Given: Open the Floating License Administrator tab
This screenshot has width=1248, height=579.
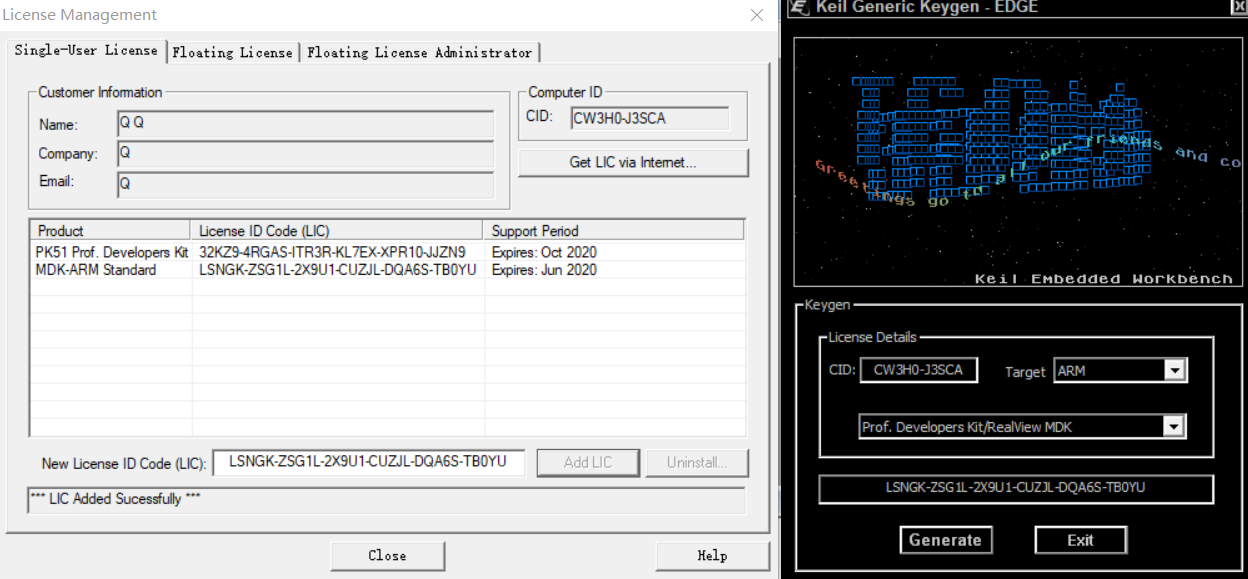Looking at the screenshot, I should coord(420,52).
